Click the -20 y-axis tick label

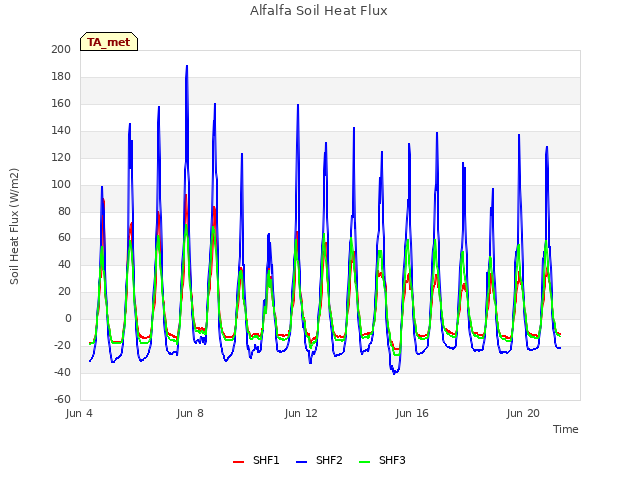pos(62,345)
